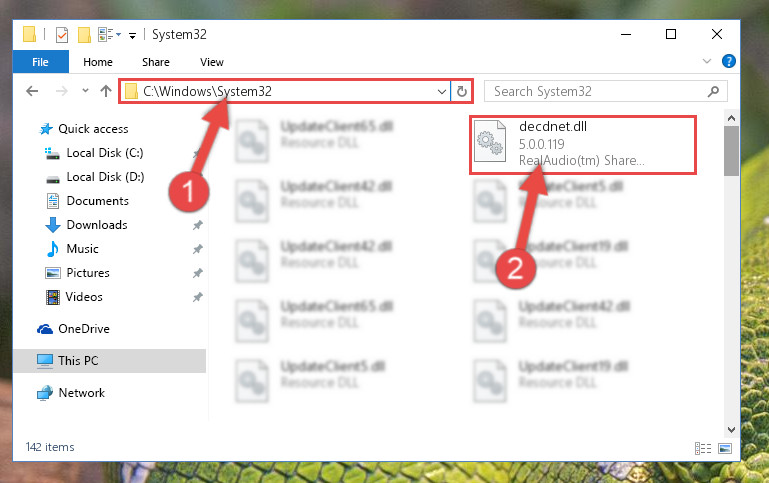Click the New folder quick access icon
This screenshot has width=769, height=483.
click(x=84, y=35)
